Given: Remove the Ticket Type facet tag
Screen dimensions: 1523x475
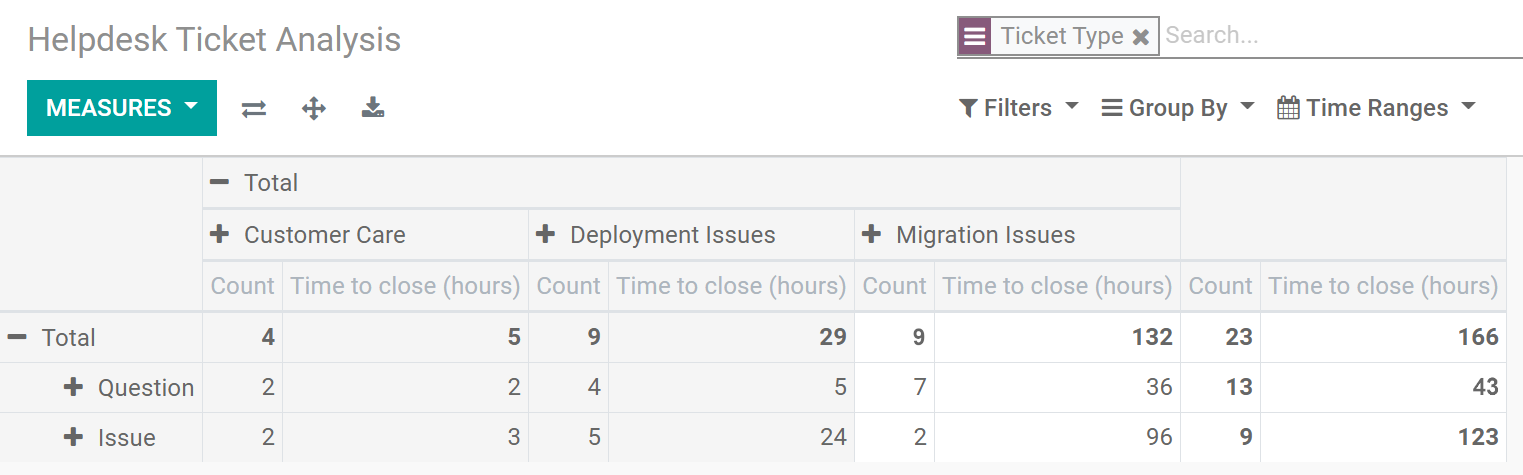Looking at the screenshot, I should 1141,37.
